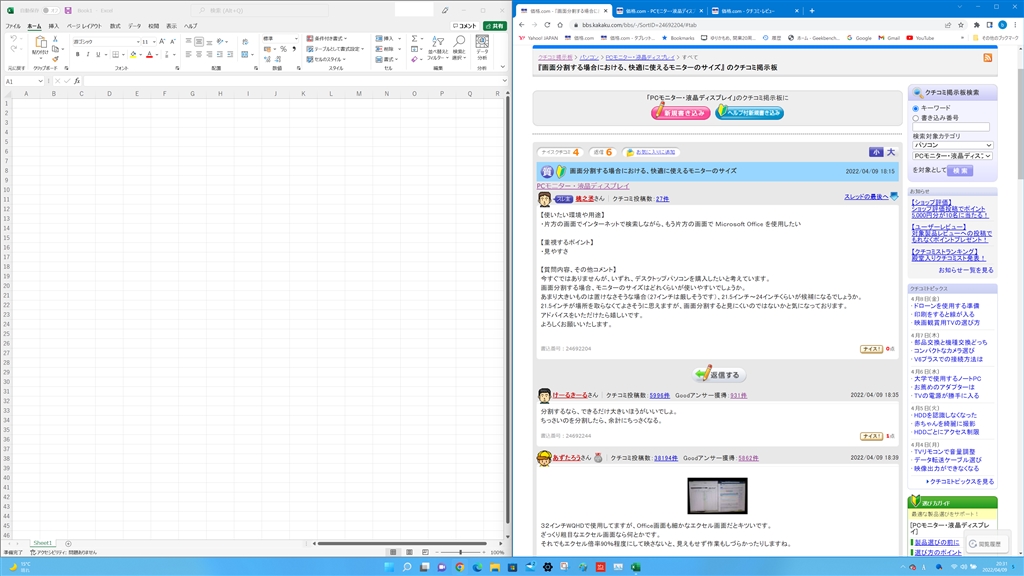Open the ファイル menu in Excel
Screen dimensions: 1024x576
pos(13,26)
